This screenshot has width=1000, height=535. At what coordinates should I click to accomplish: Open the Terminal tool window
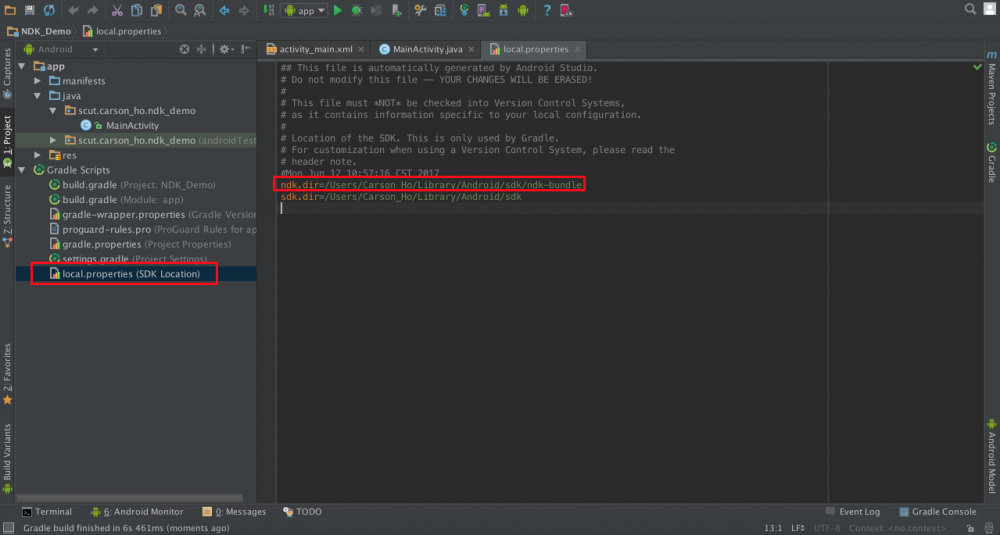47,511
